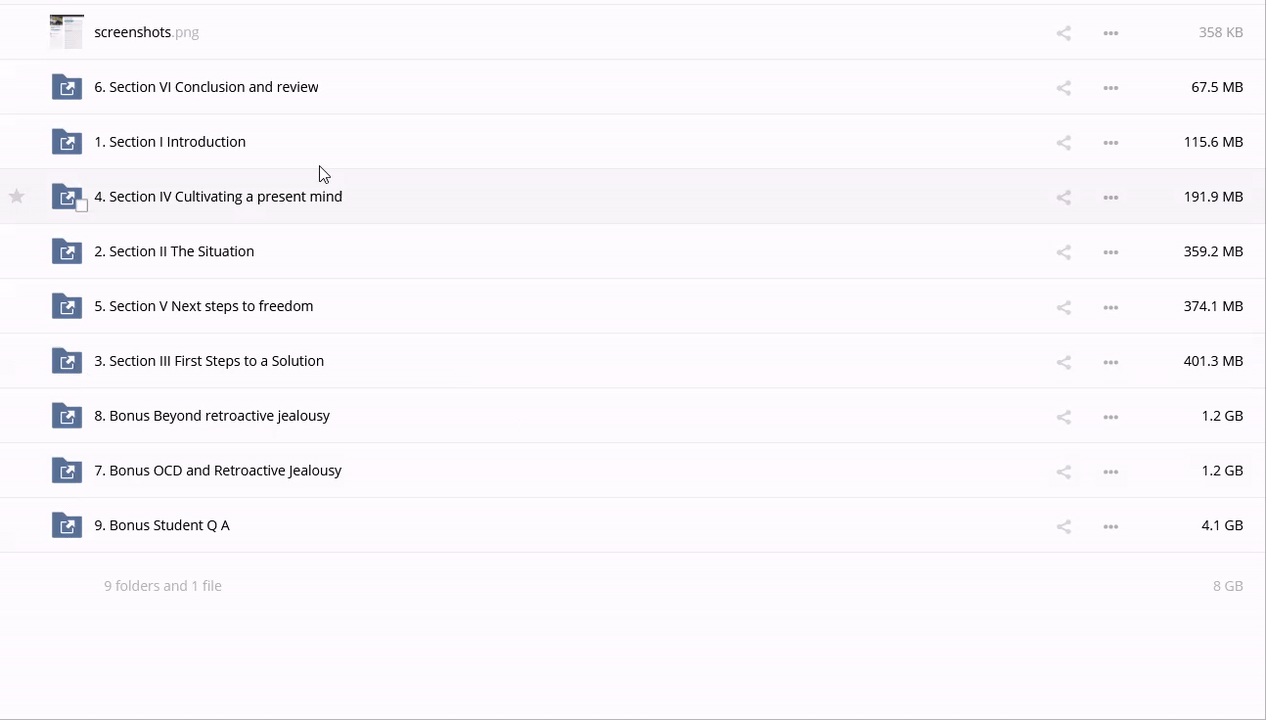
Task: Click folder icon of Section V Next steps
Action: point(67,306)
